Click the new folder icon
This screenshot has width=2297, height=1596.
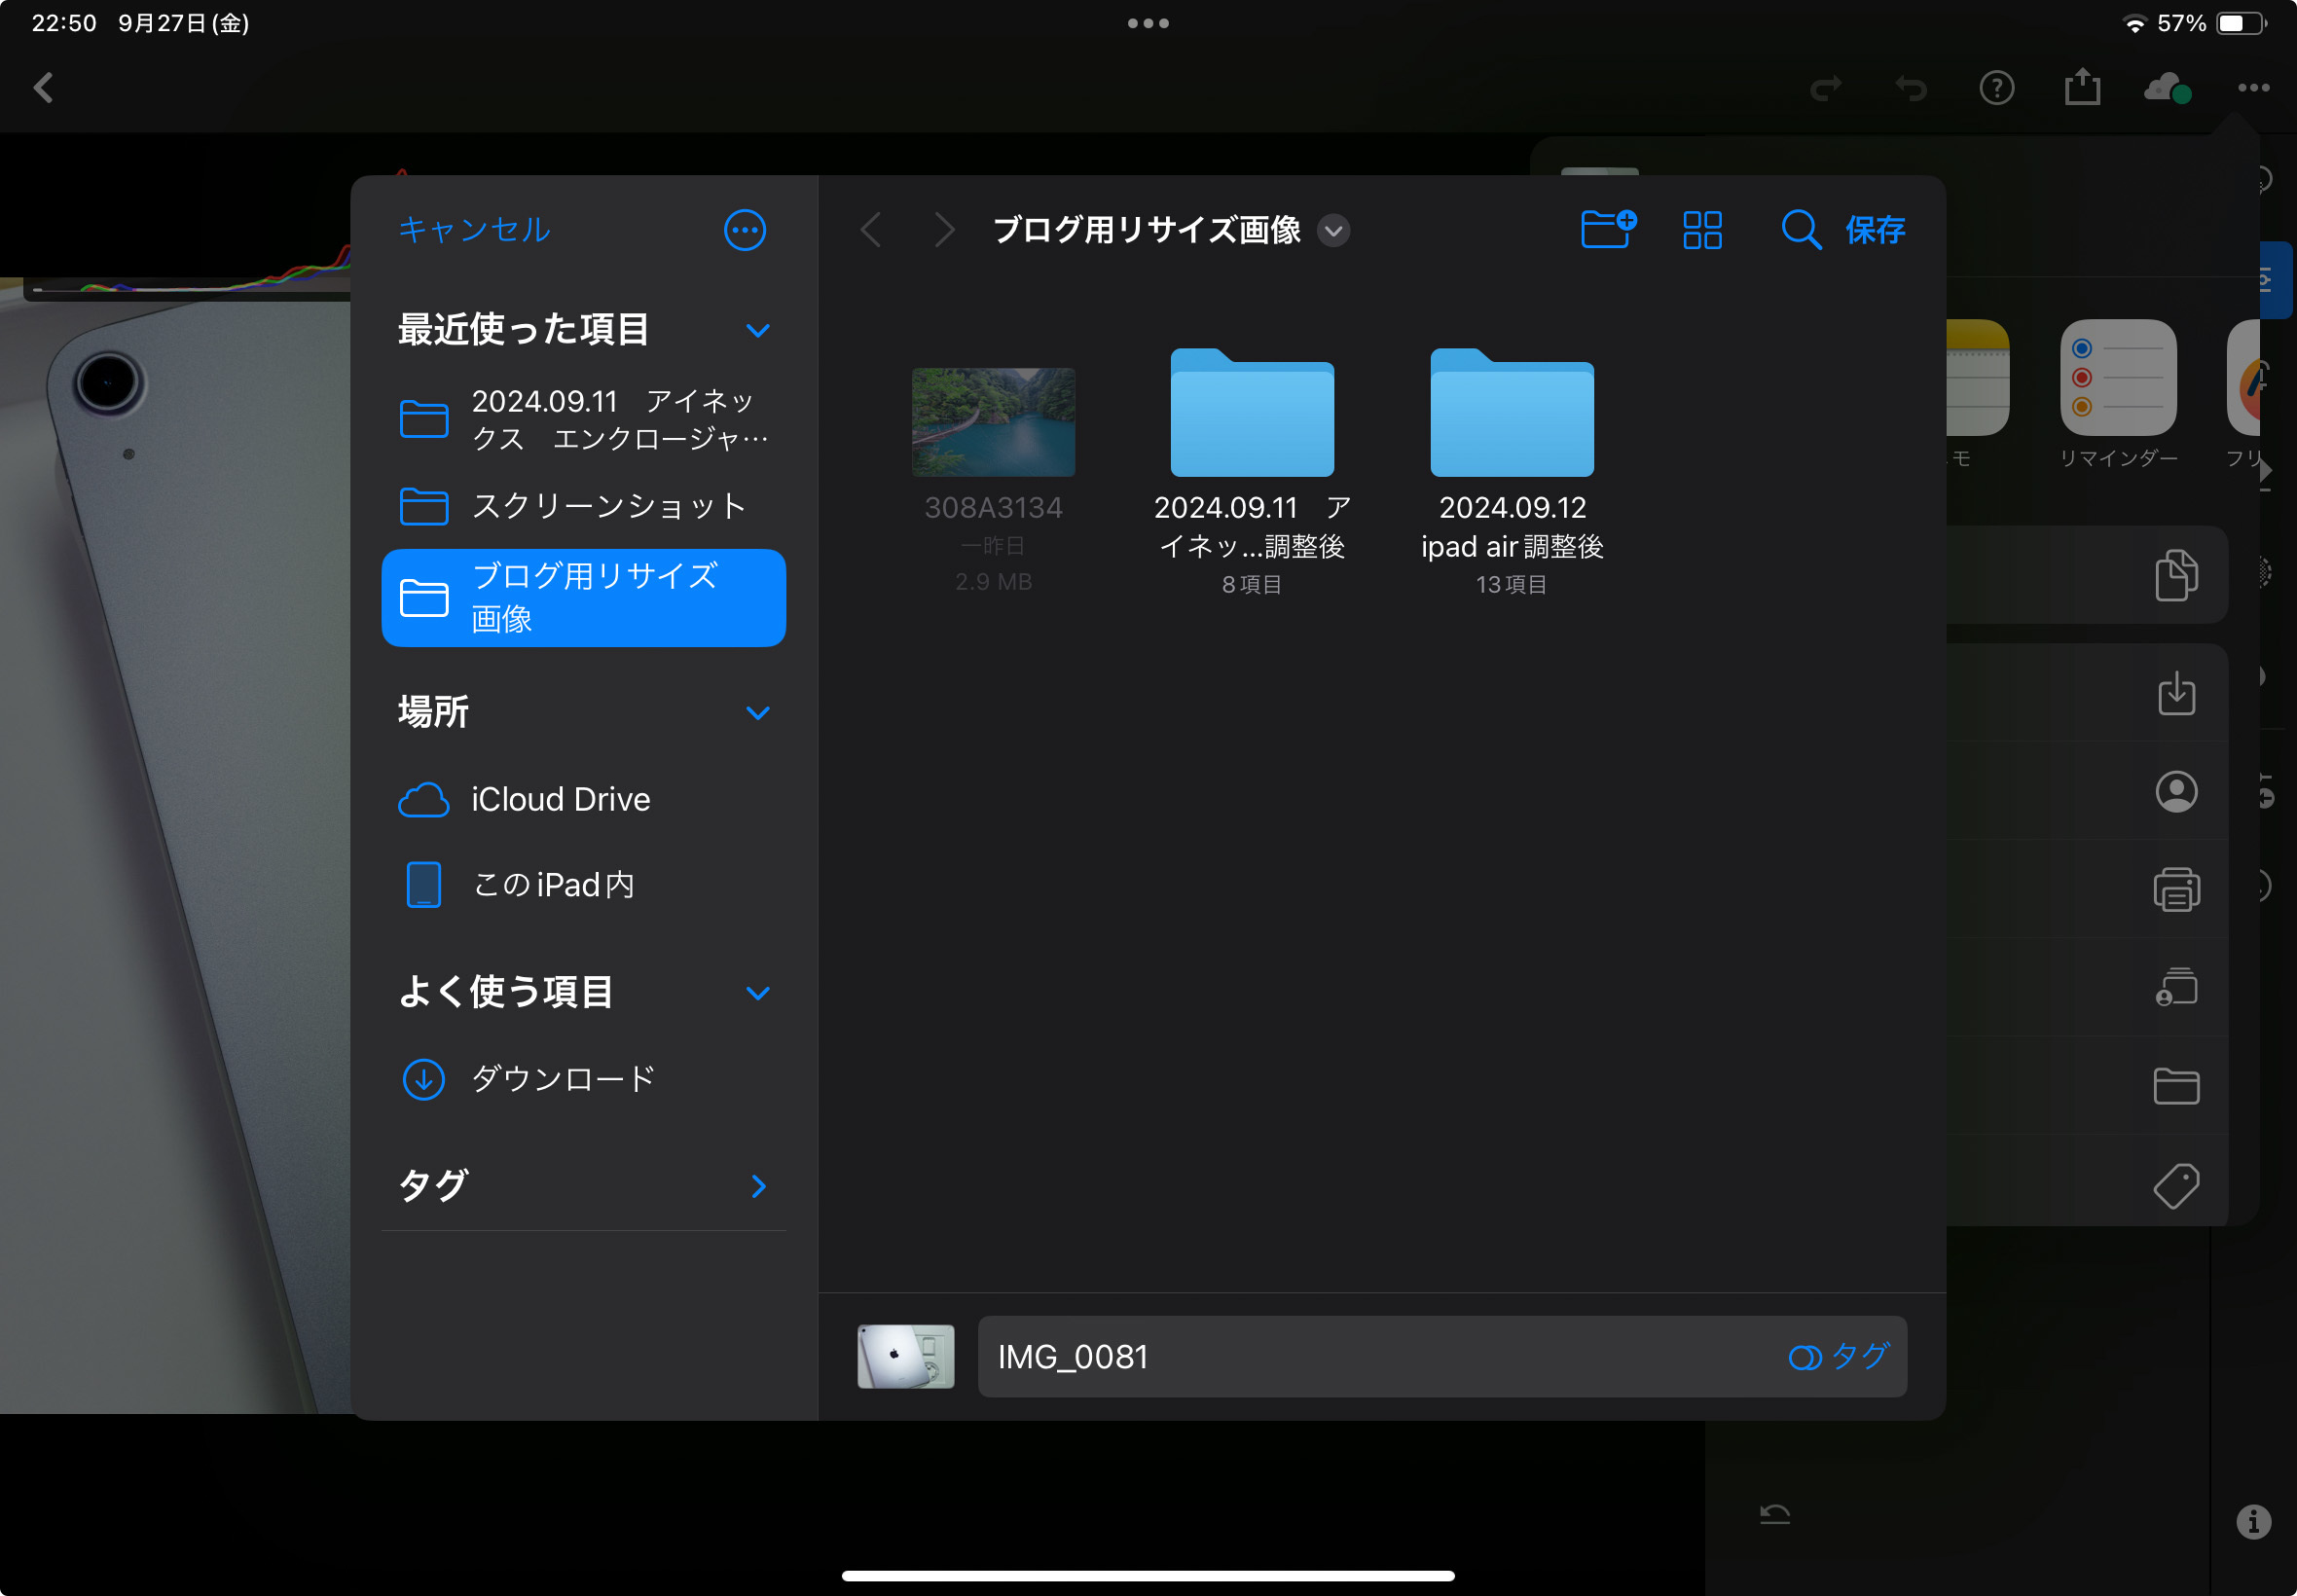point(1608,229)
